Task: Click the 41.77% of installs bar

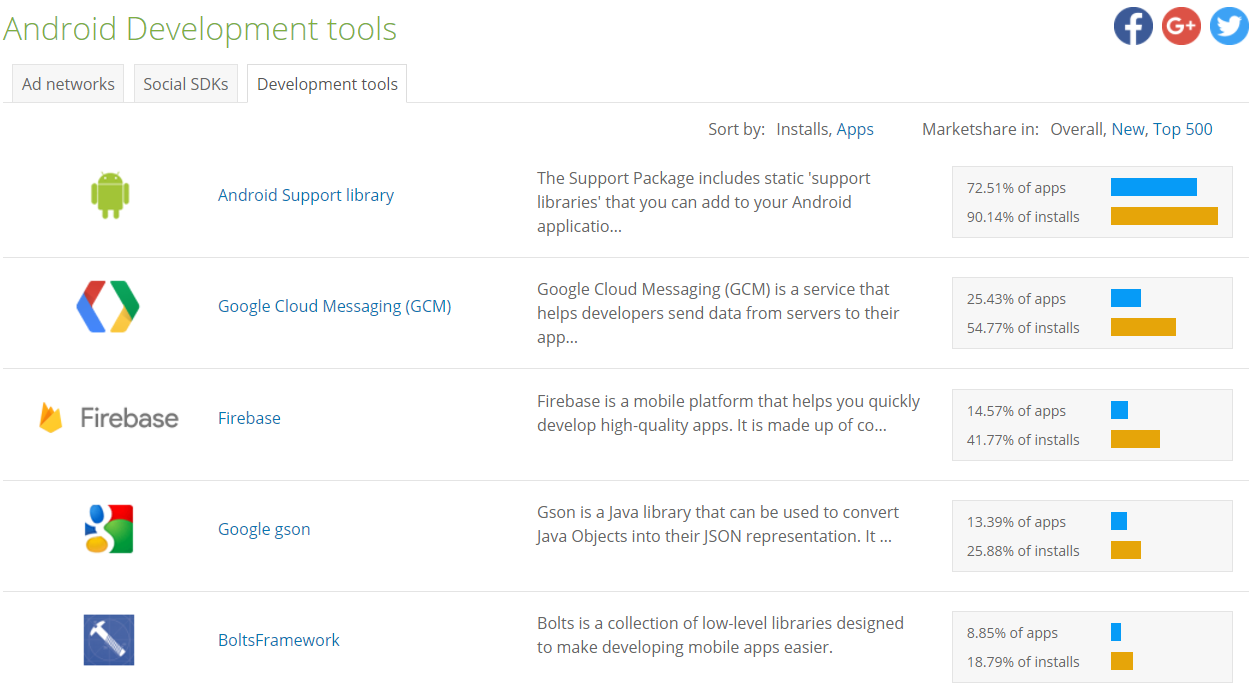Action: pyautogui.click(x=1135, y=439)
